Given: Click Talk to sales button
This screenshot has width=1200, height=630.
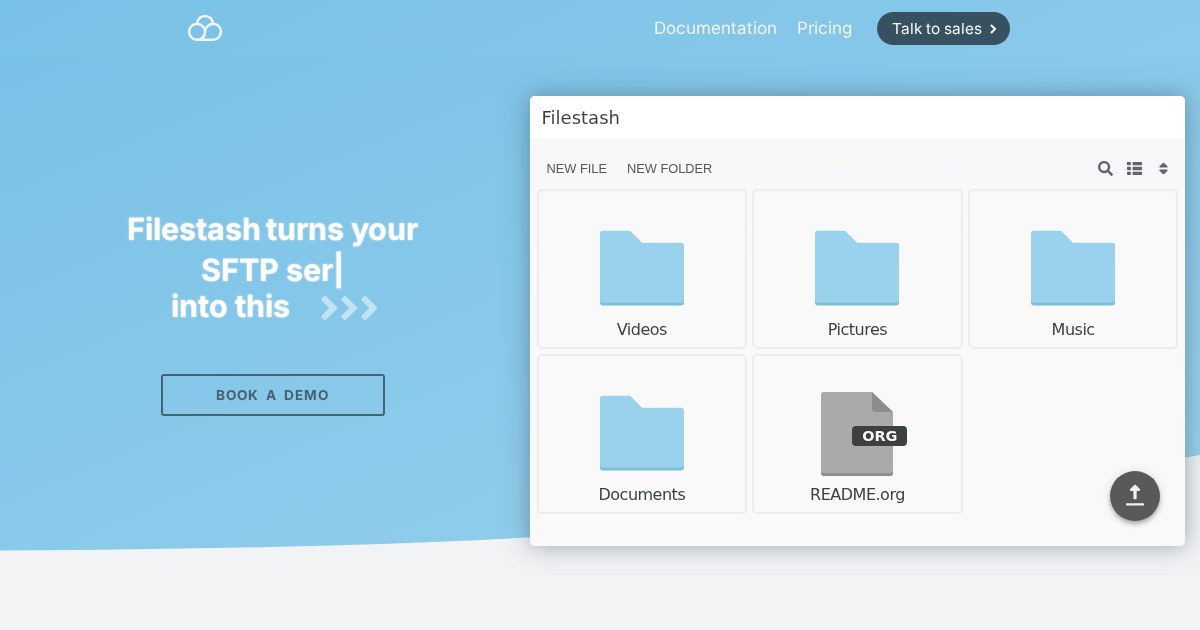Looking at the screenshot, I should click(943, 28).
